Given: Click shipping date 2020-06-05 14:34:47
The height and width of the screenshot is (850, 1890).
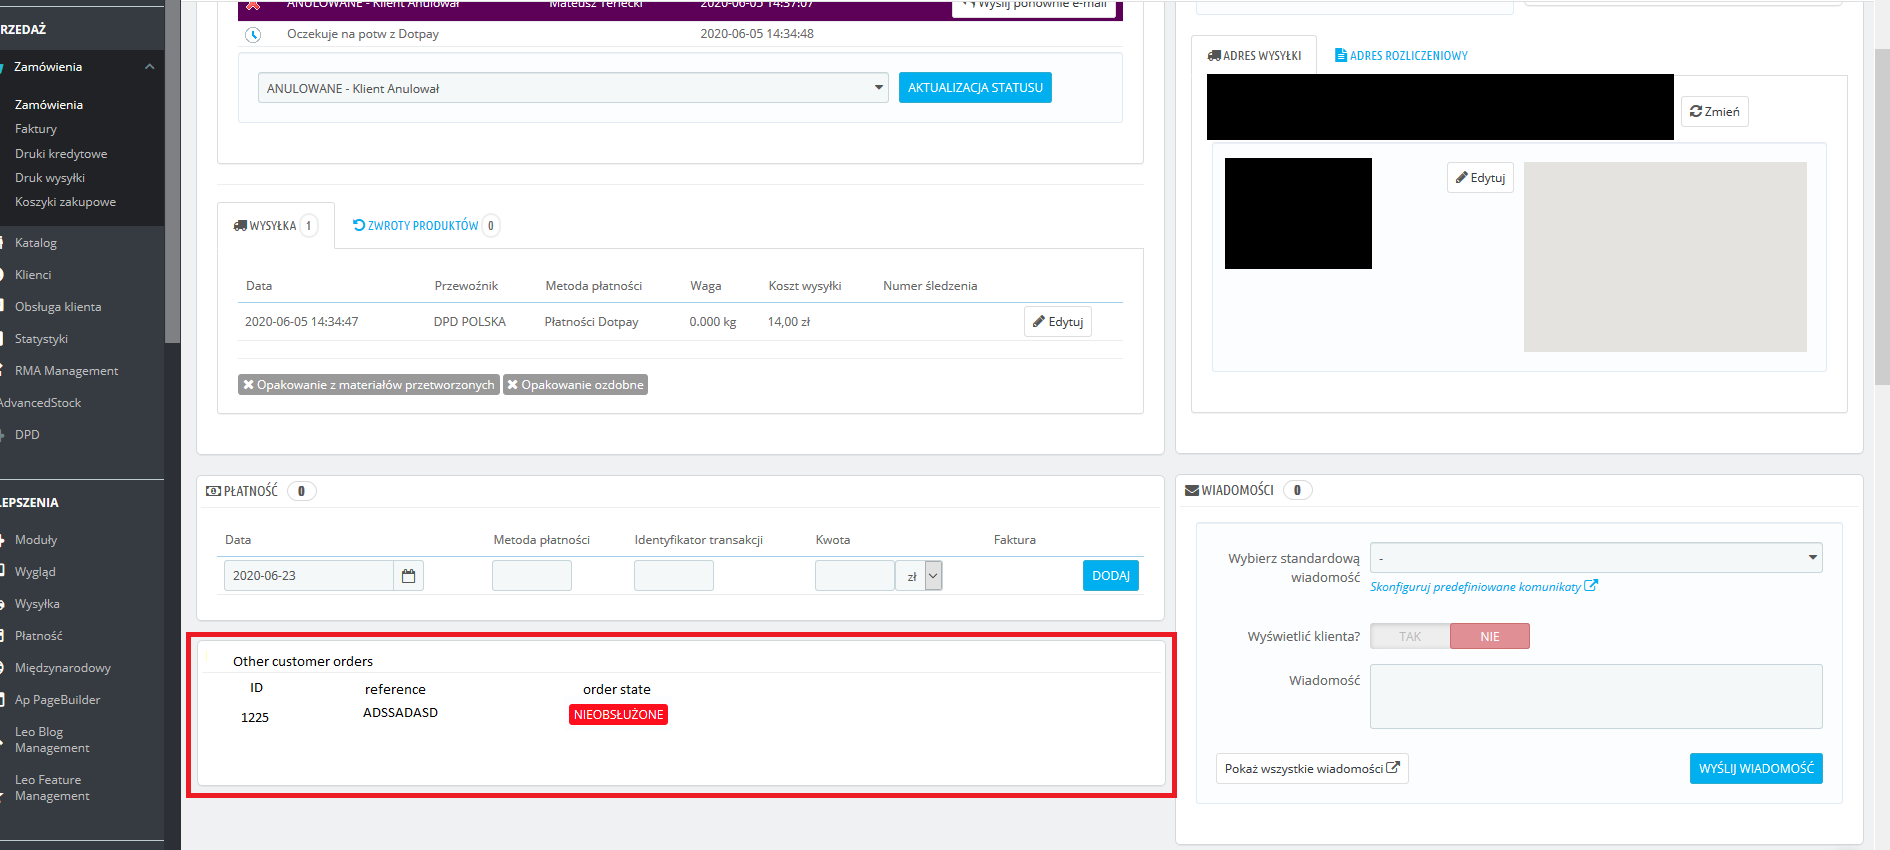Looking at the screenshot, I should coord(301,322).
